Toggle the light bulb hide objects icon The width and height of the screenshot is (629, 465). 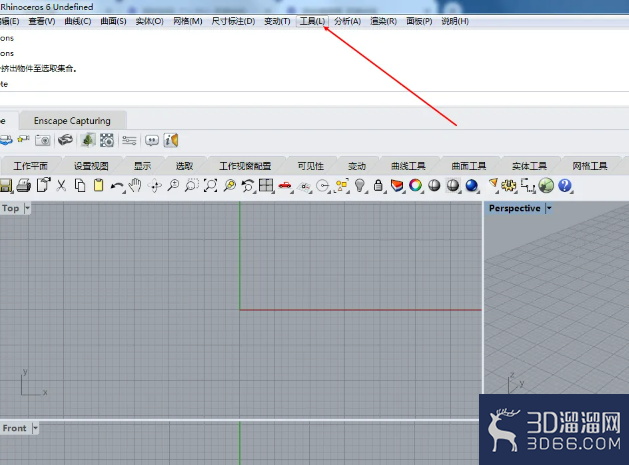[360, 185]
